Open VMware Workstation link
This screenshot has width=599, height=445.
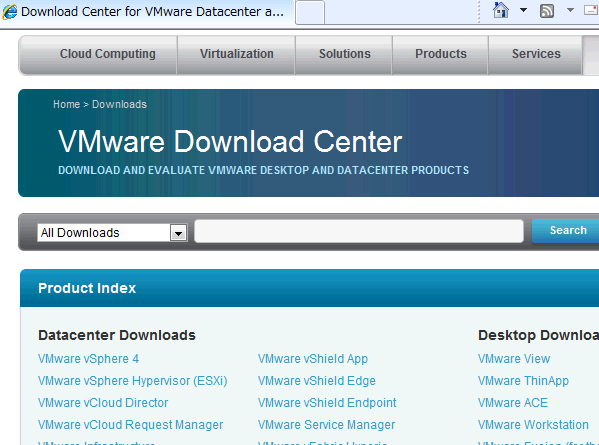pyautogui.click(x=533, y=425)
